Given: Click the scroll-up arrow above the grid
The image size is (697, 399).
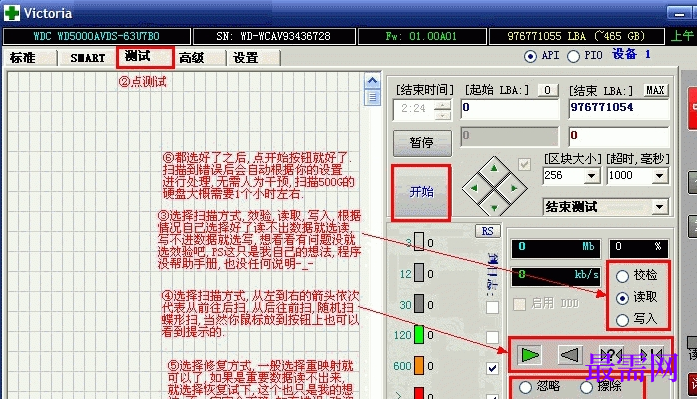Looking at the screenshot, I should click(x=373, y=81).
